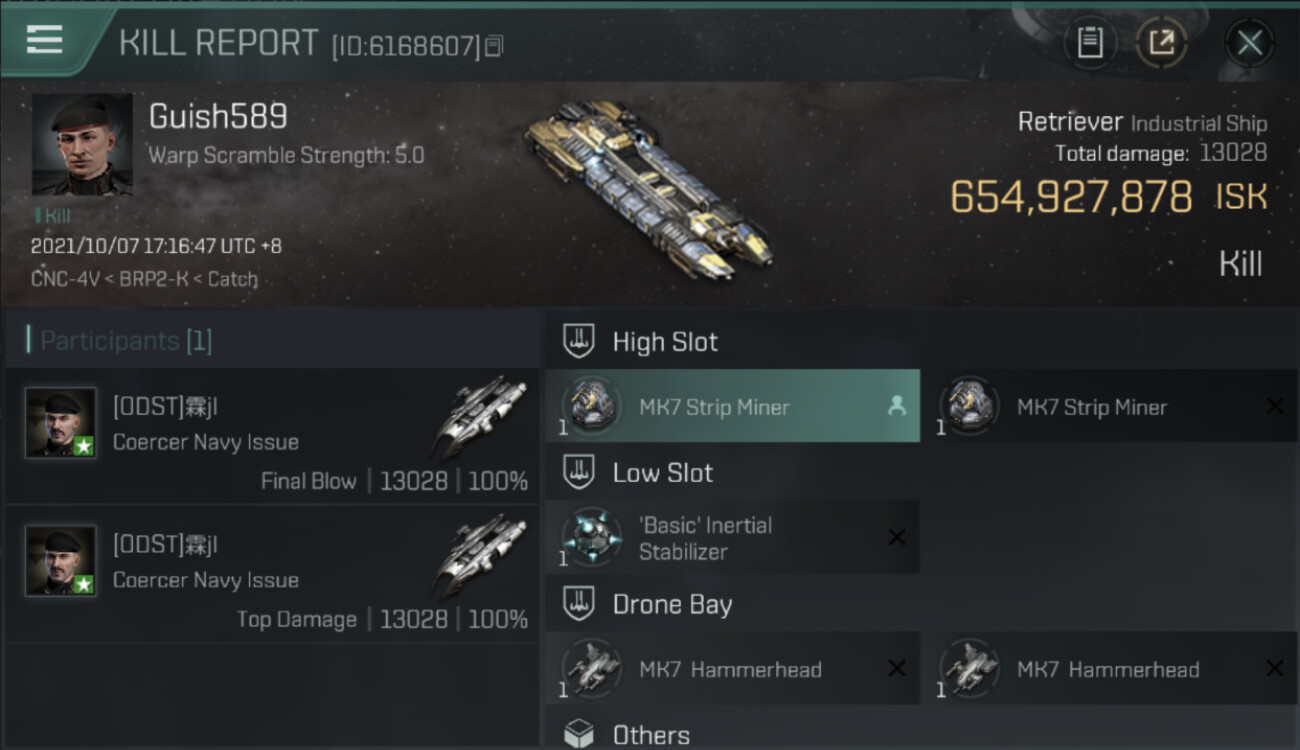Open the Participants [1] tab
The height and width of the screenshot is (750, 1300).
[x=120, y=341]
